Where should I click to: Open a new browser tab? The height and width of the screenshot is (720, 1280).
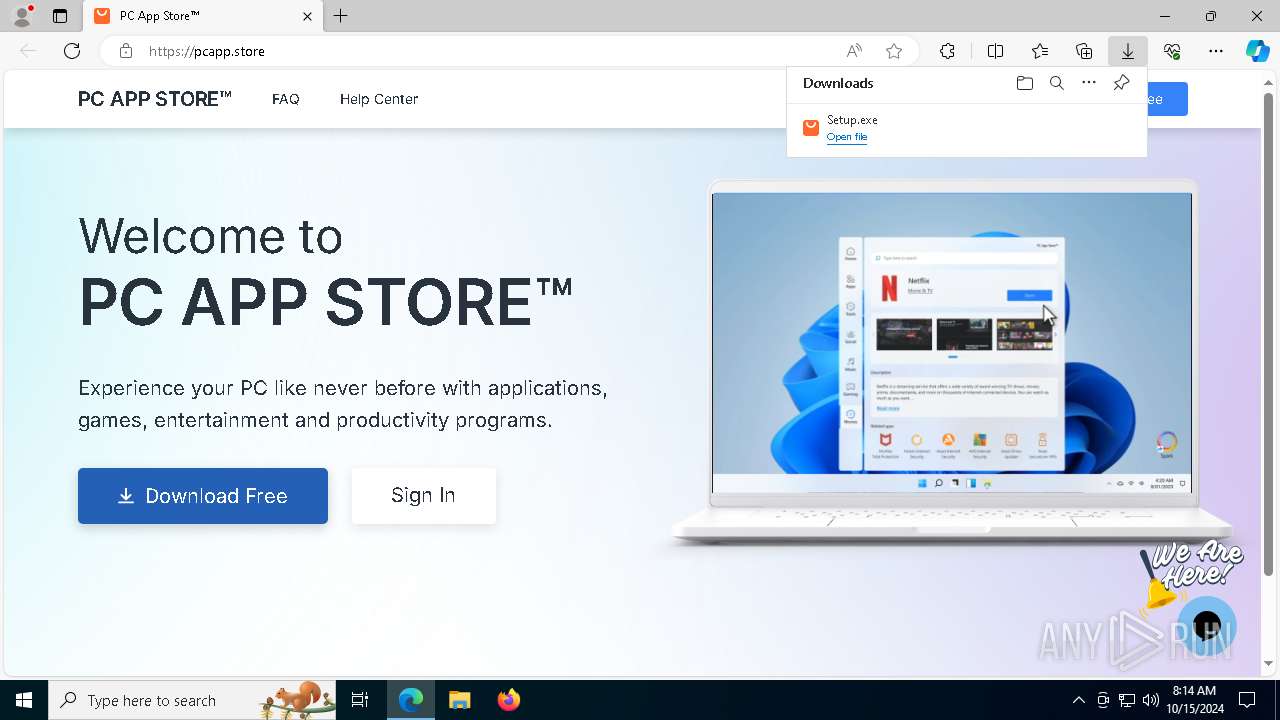coord(341,16)
